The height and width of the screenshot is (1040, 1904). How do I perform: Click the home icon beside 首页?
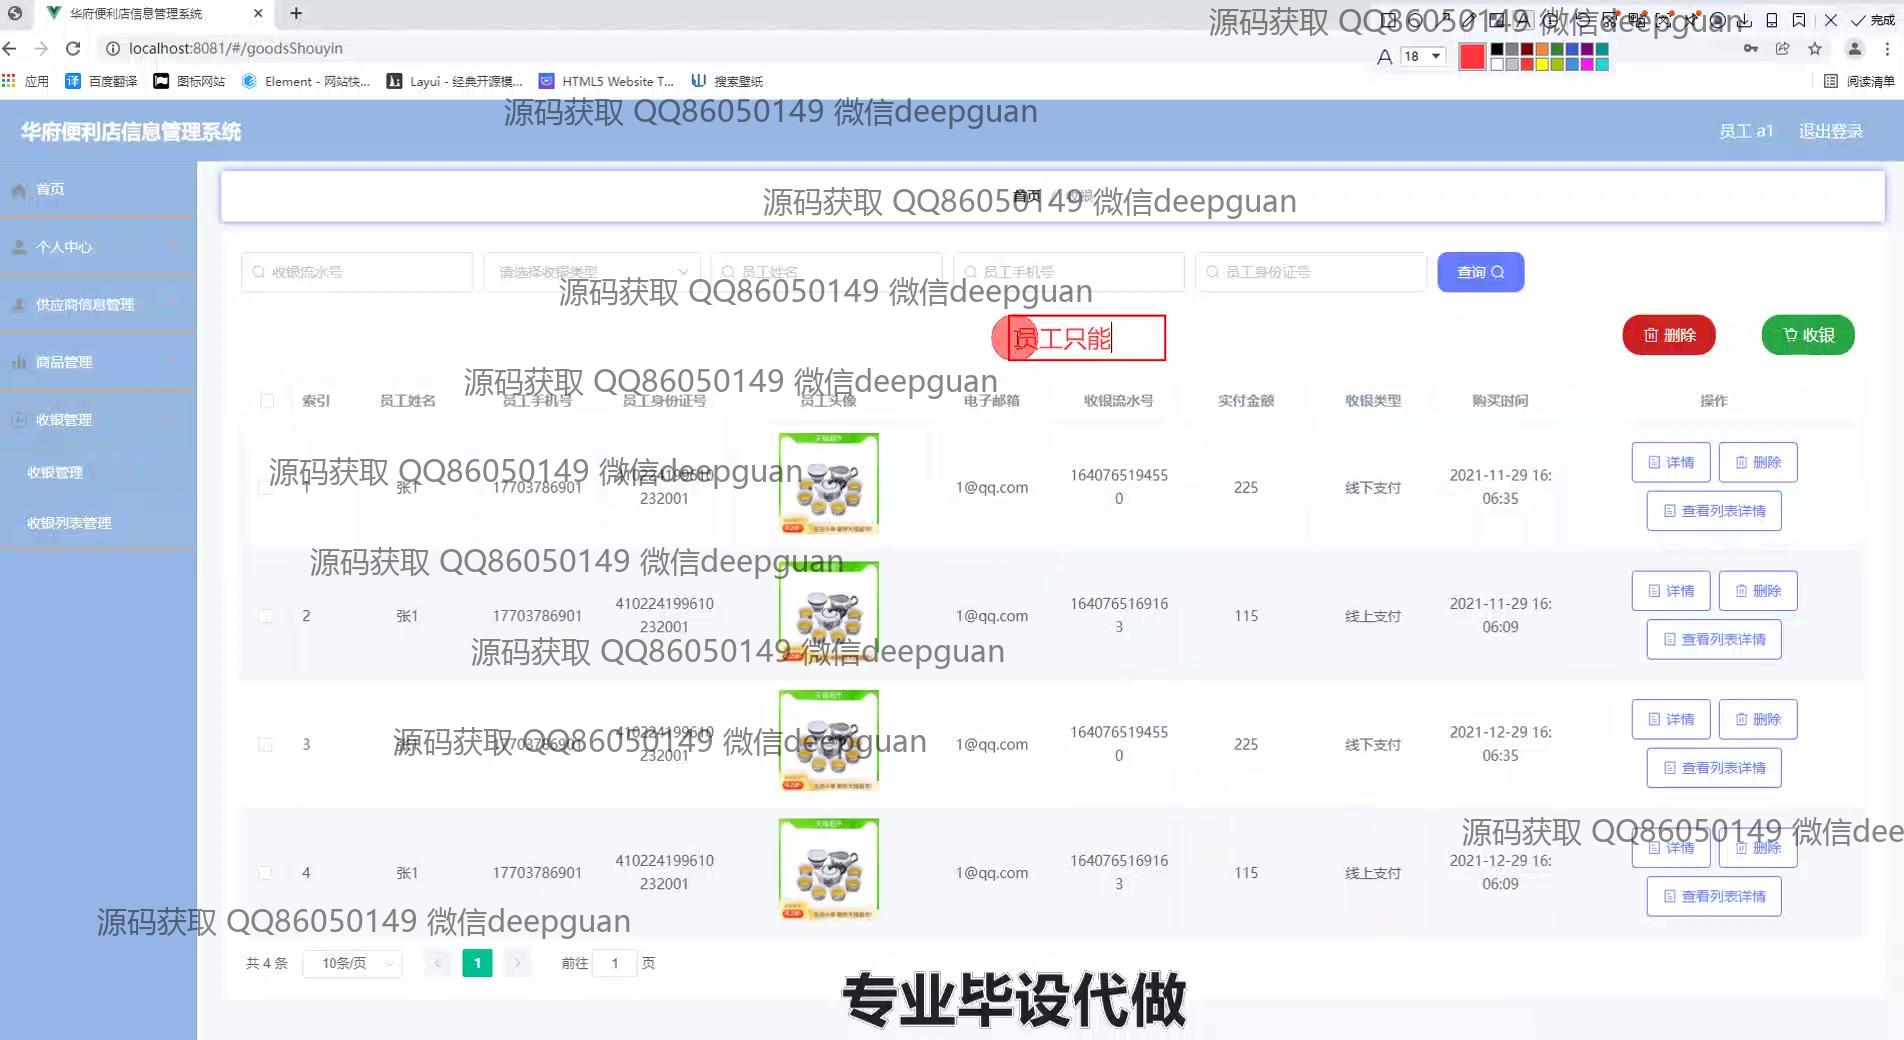point(18,190)
